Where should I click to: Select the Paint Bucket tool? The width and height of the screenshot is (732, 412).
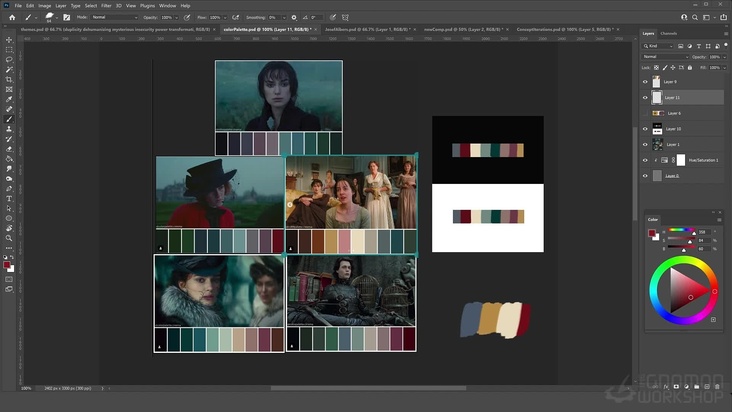pyautogui.click(x=9, y=159)
